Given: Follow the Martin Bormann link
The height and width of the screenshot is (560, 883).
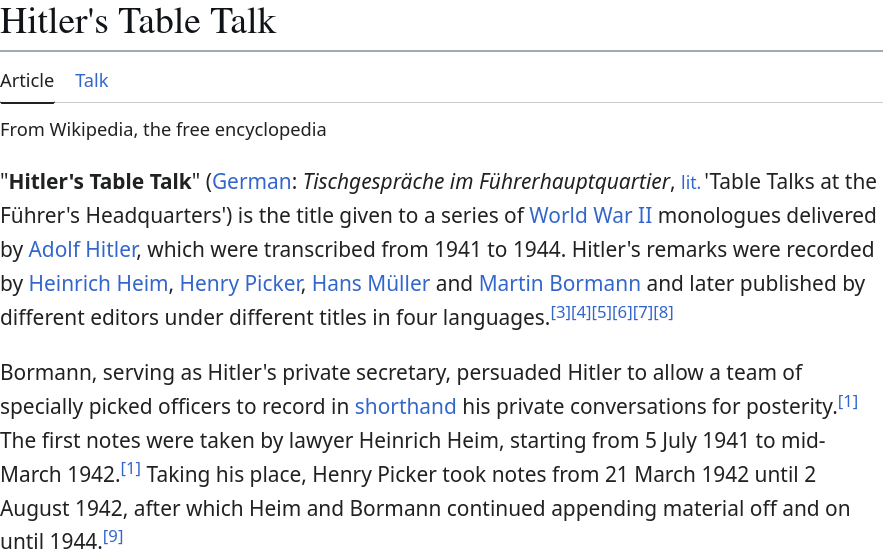Looking at the screenshot, I should click(x=559, y=283).
